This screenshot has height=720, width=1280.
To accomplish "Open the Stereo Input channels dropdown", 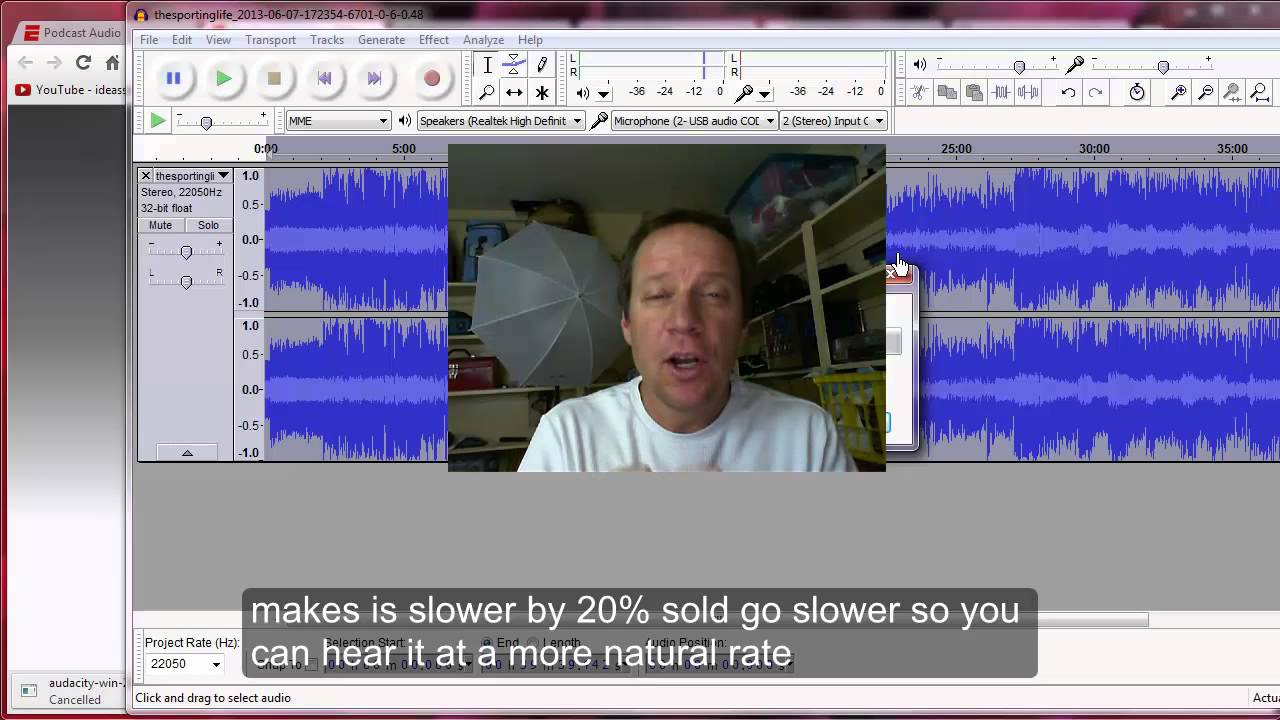I will [834, 121].
